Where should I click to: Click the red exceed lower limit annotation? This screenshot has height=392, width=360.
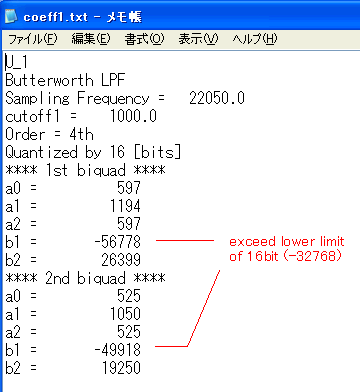click(287, 249)
